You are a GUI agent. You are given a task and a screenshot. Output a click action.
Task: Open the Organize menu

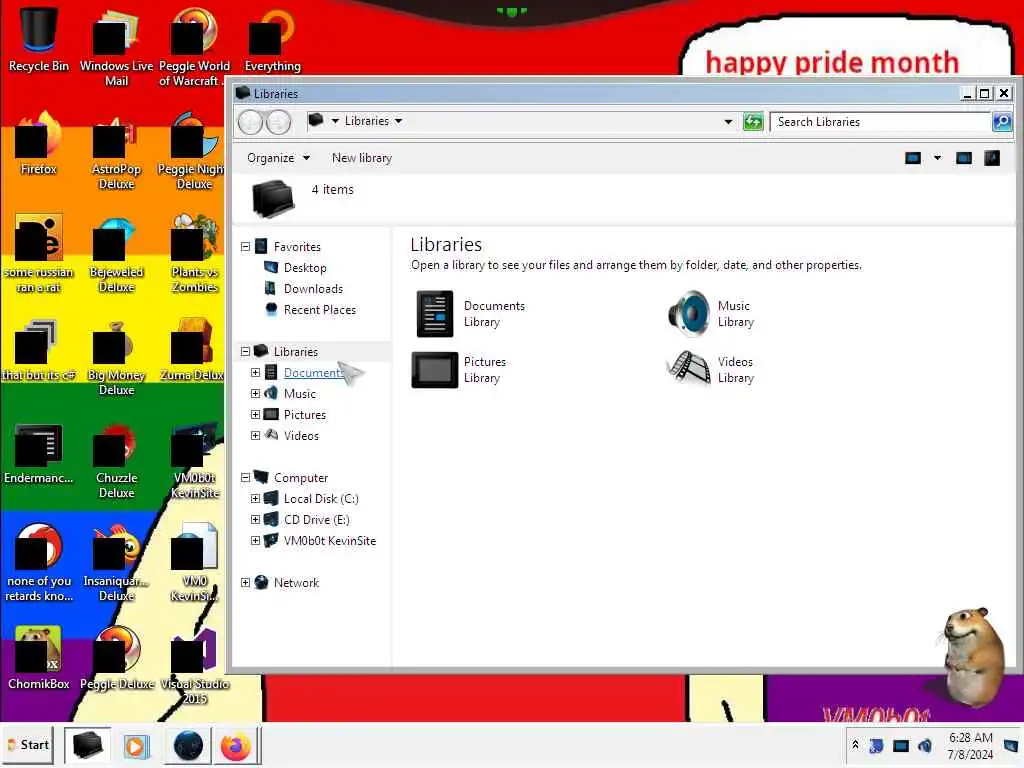(x=278, y=158)
